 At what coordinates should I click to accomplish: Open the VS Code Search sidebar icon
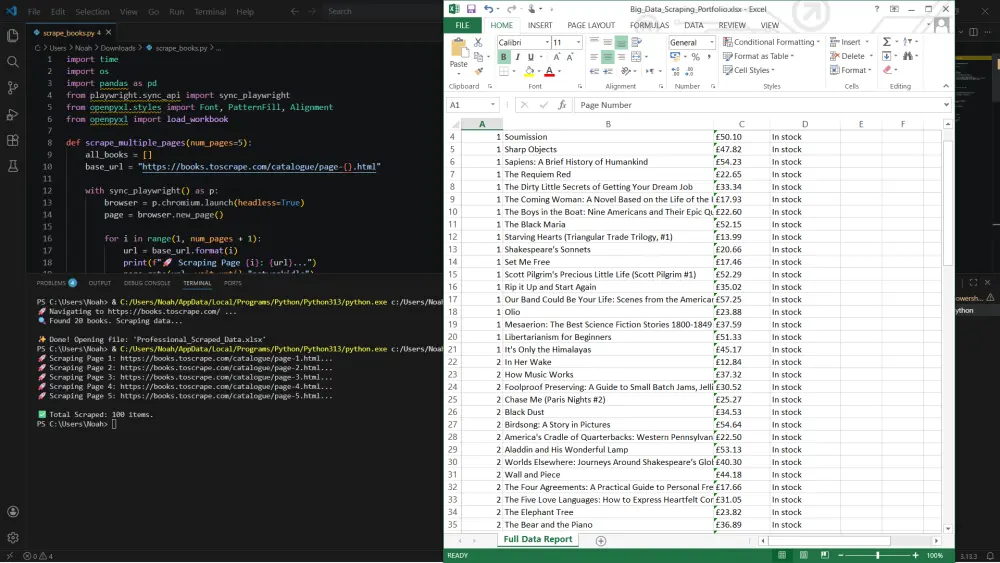point(13,62)
